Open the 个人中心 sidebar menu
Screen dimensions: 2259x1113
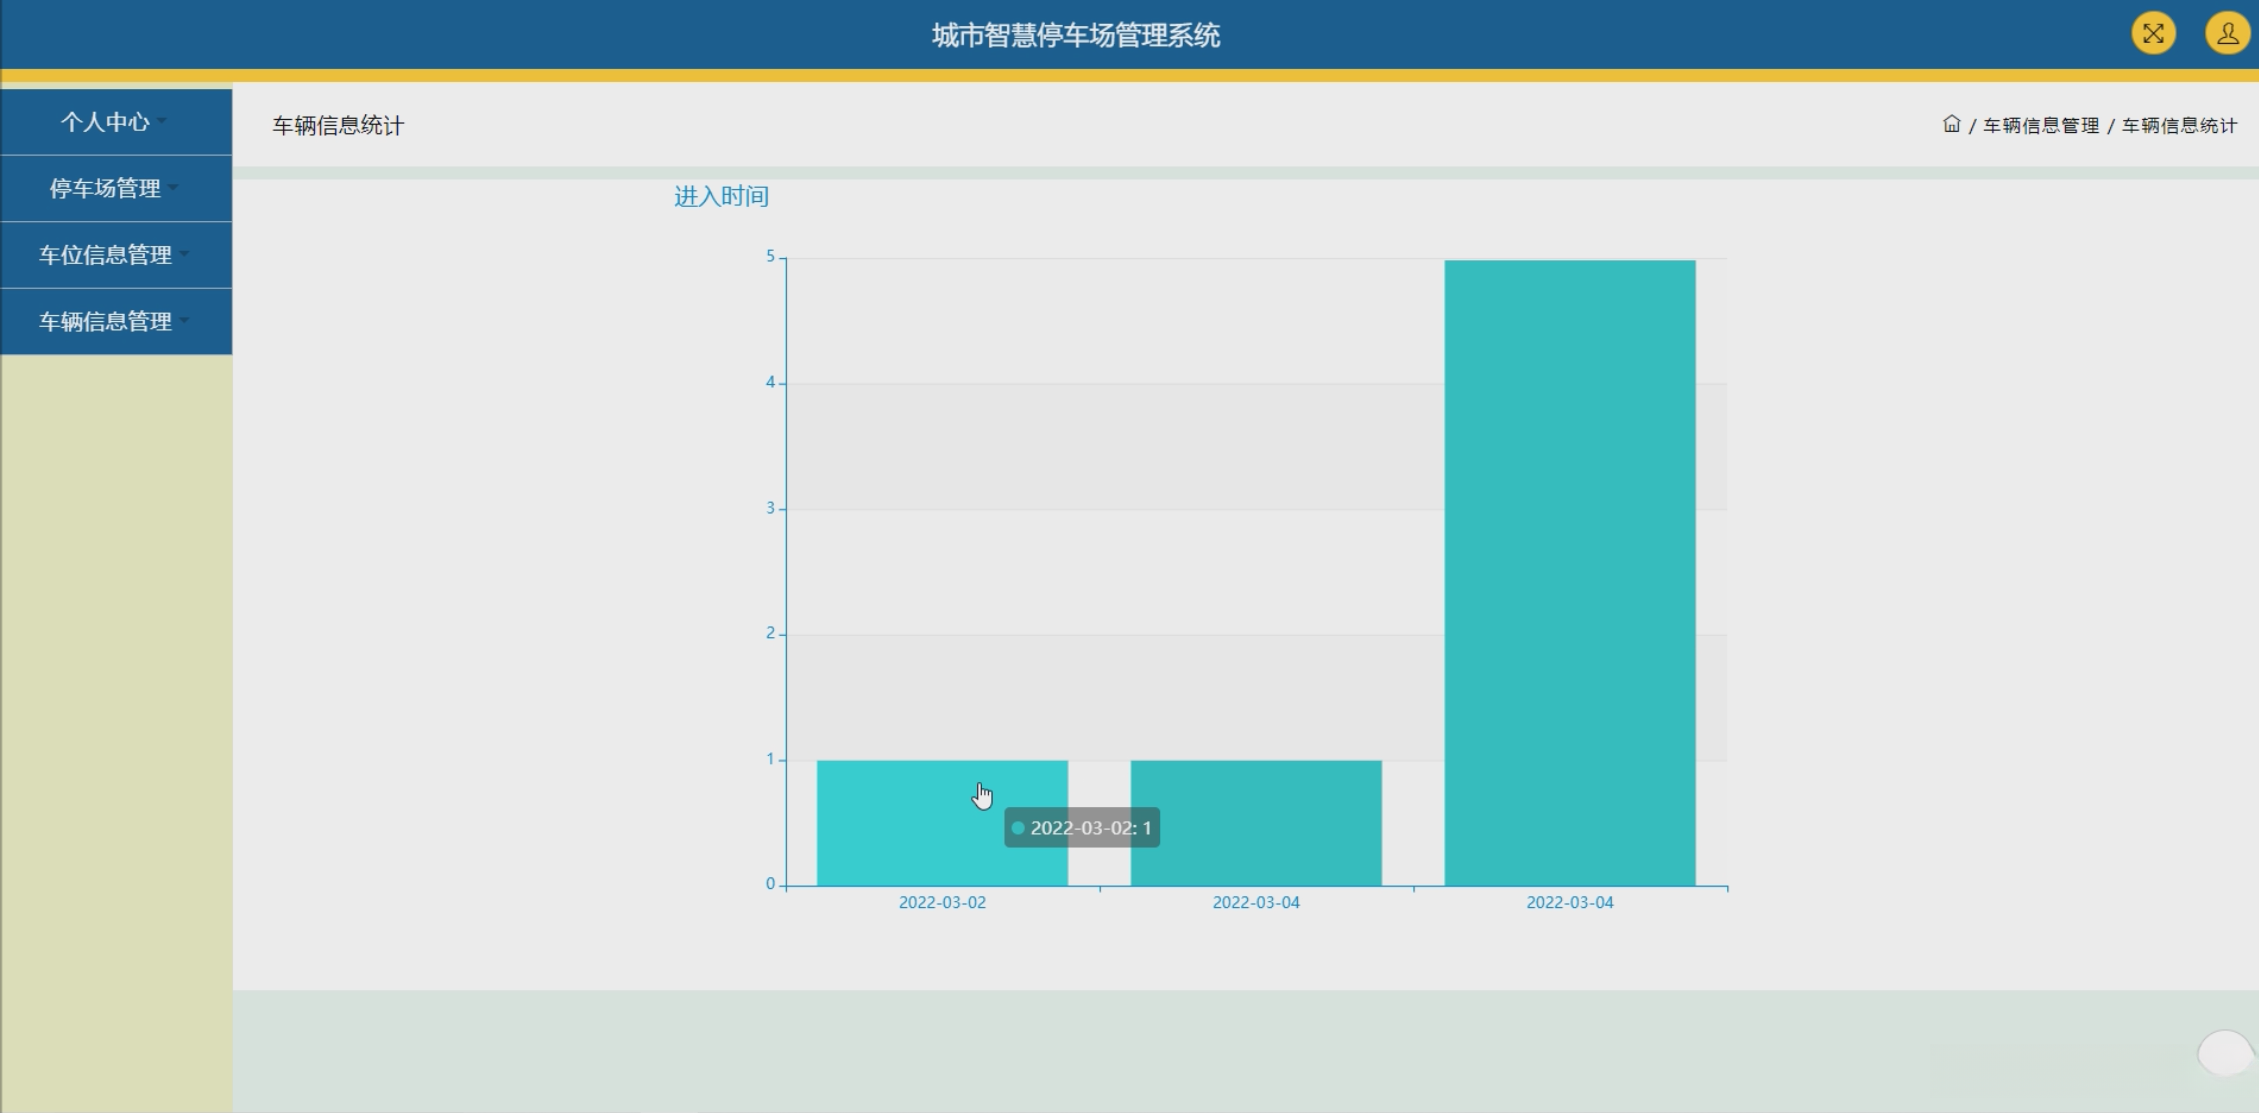104,122
